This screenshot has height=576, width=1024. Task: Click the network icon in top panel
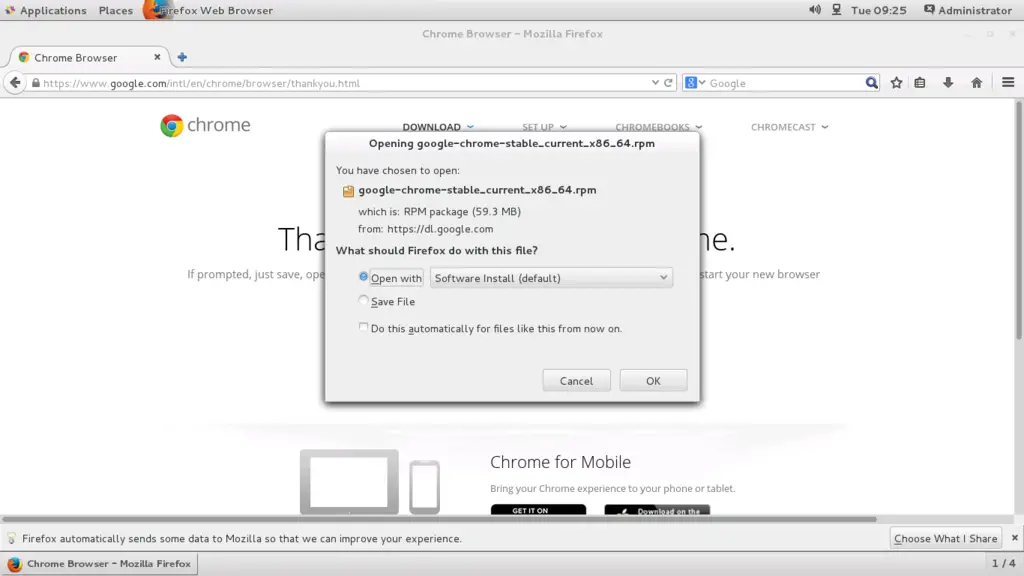click(x=836, y=10)
